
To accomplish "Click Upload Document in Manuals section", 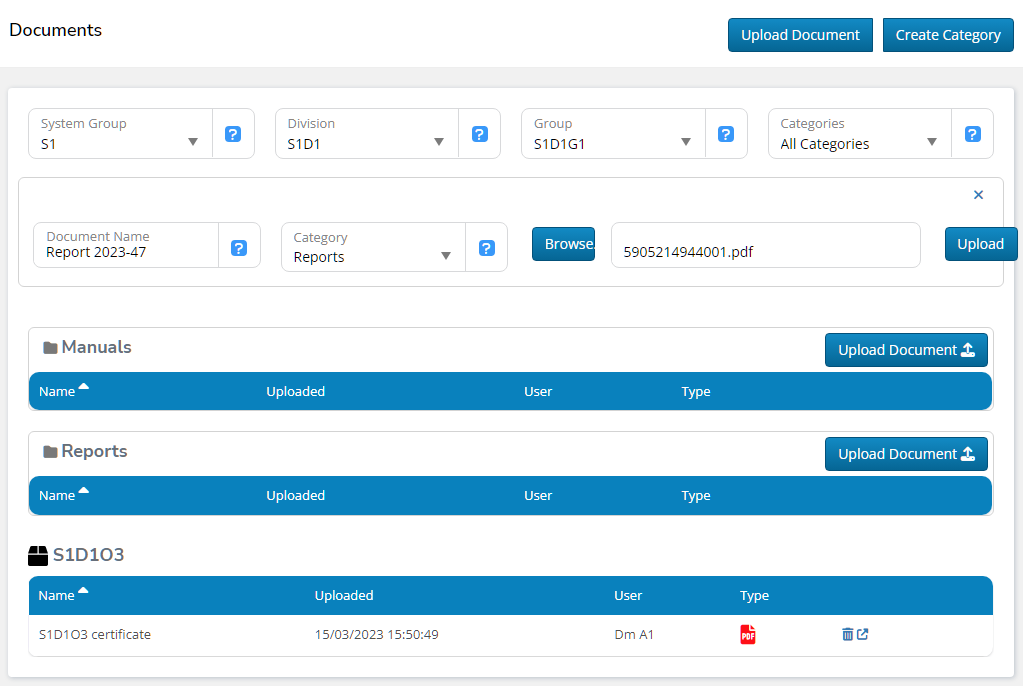I will pos(906,350).
